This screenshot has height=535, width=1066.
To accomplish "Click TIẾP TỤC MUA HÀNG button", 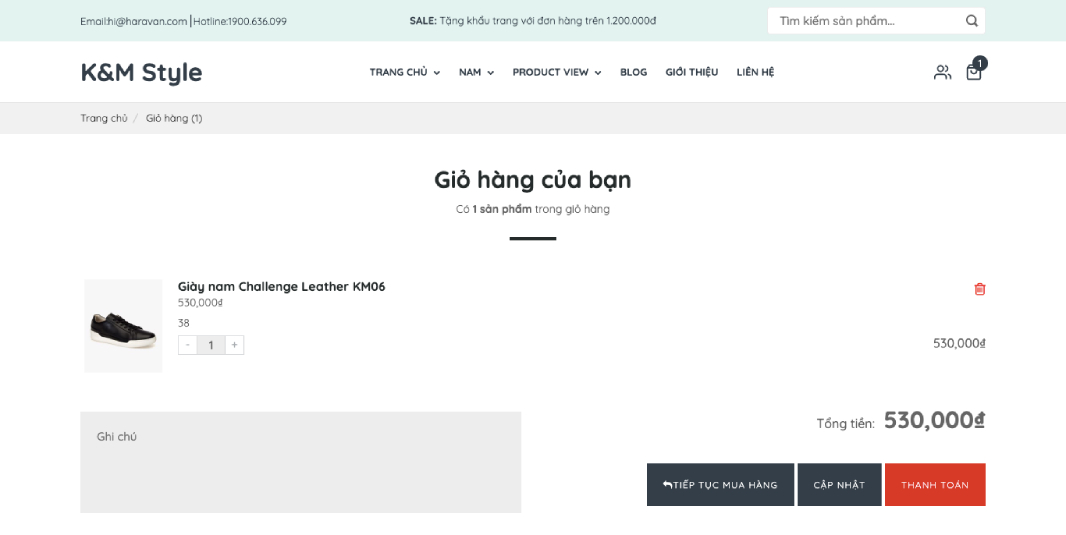I will coord(720,485).
